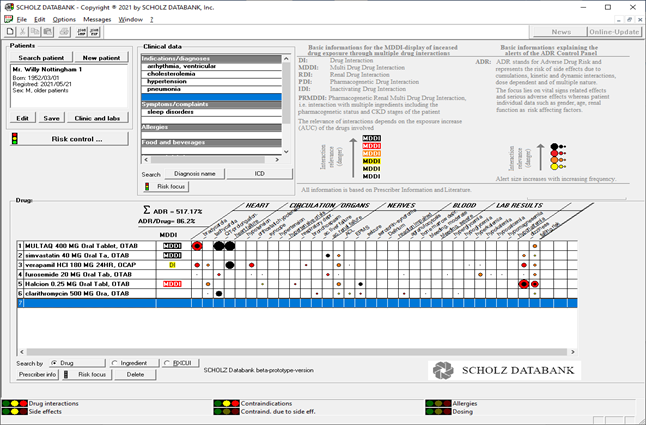The width and height of the screenshot is (646, 425).
Task: Click traffic light icon on Drug Risk focus button
Action: coord(66,374)
